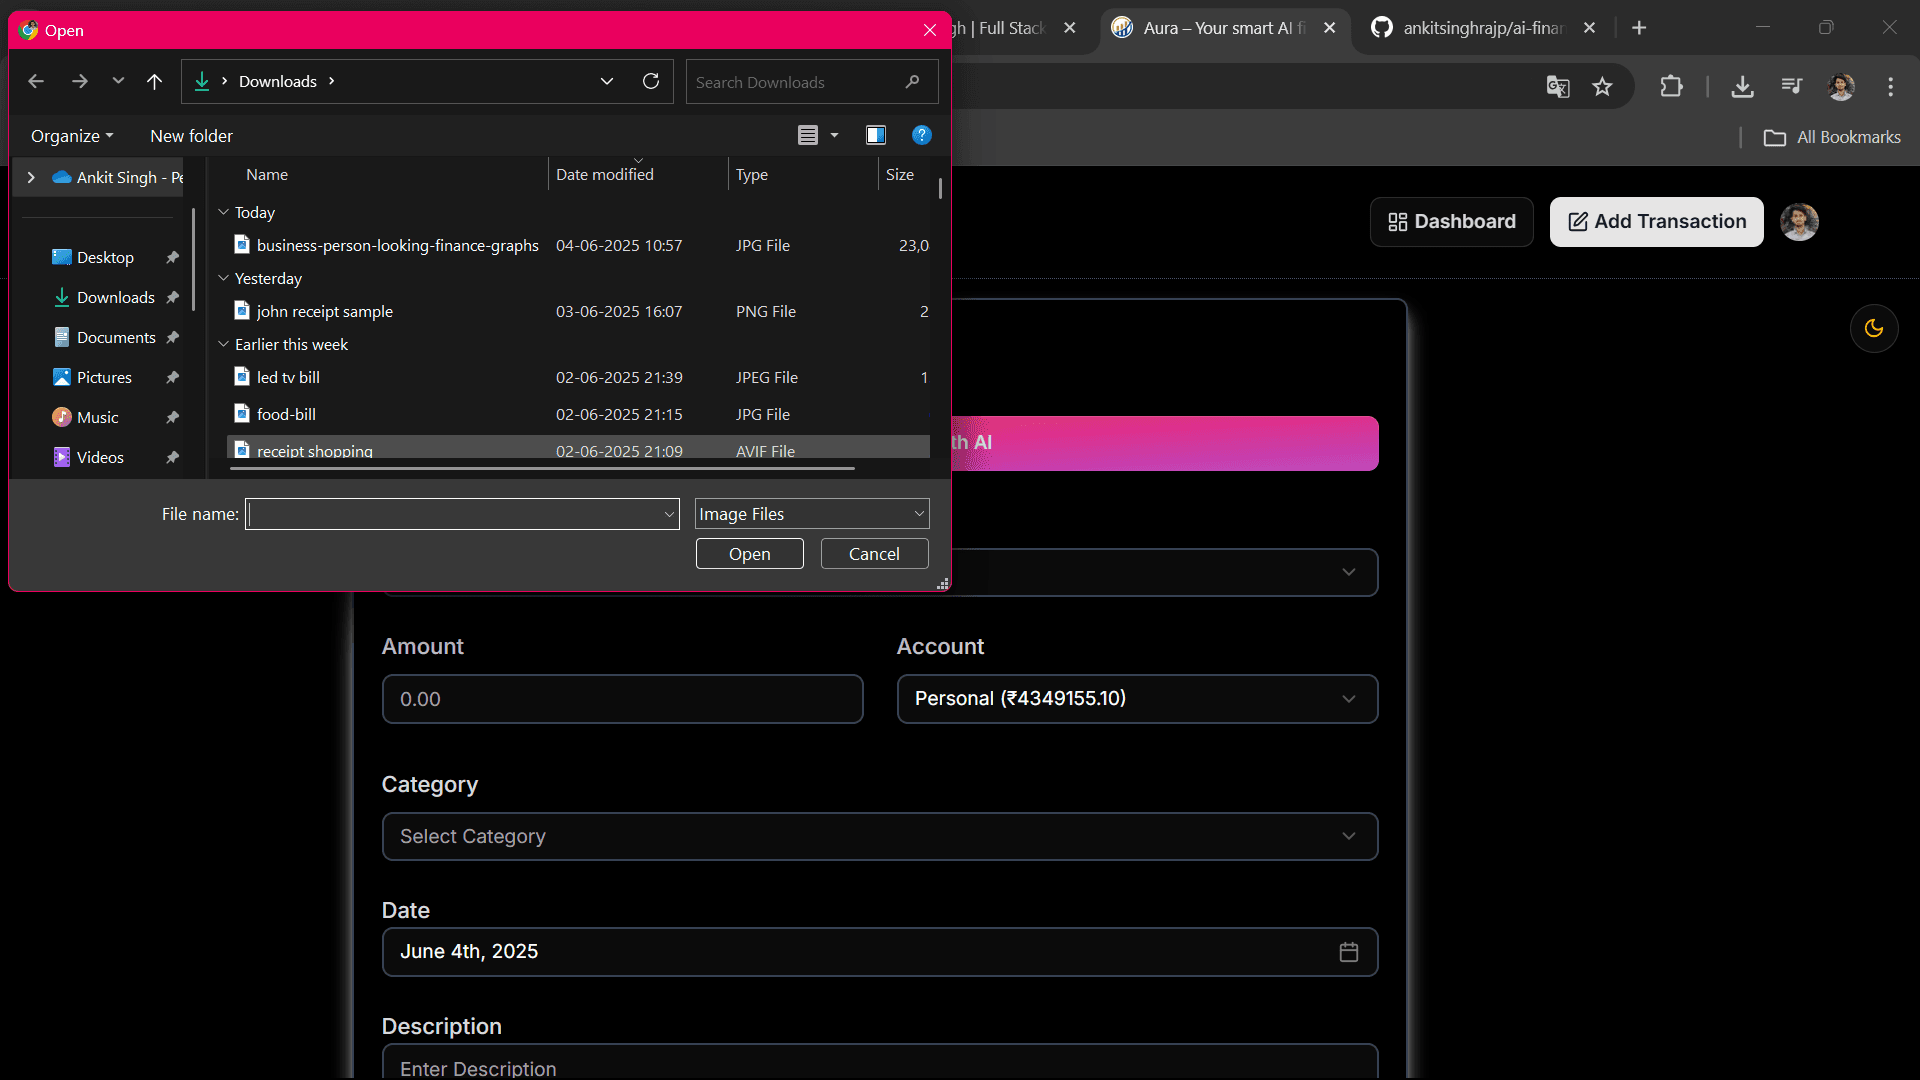Create a New folder

(x=191, y=136)
